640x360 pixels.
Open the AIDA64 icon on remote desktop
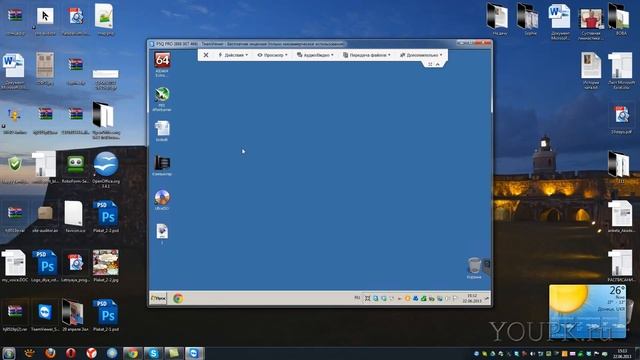pyautogui.click(x=162, y=64)
